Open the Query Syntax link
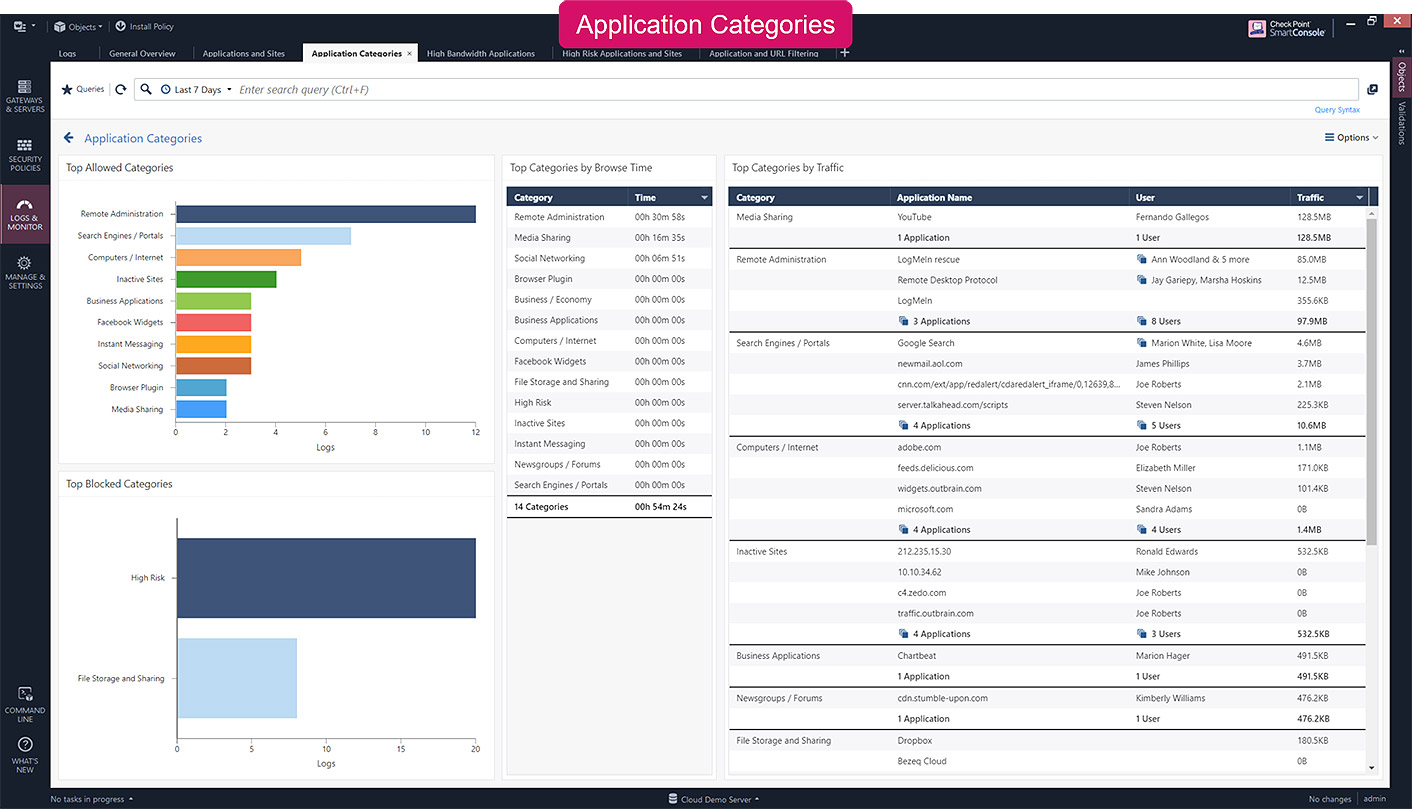The image size is (1412, 809). [x=1337, y=110]
